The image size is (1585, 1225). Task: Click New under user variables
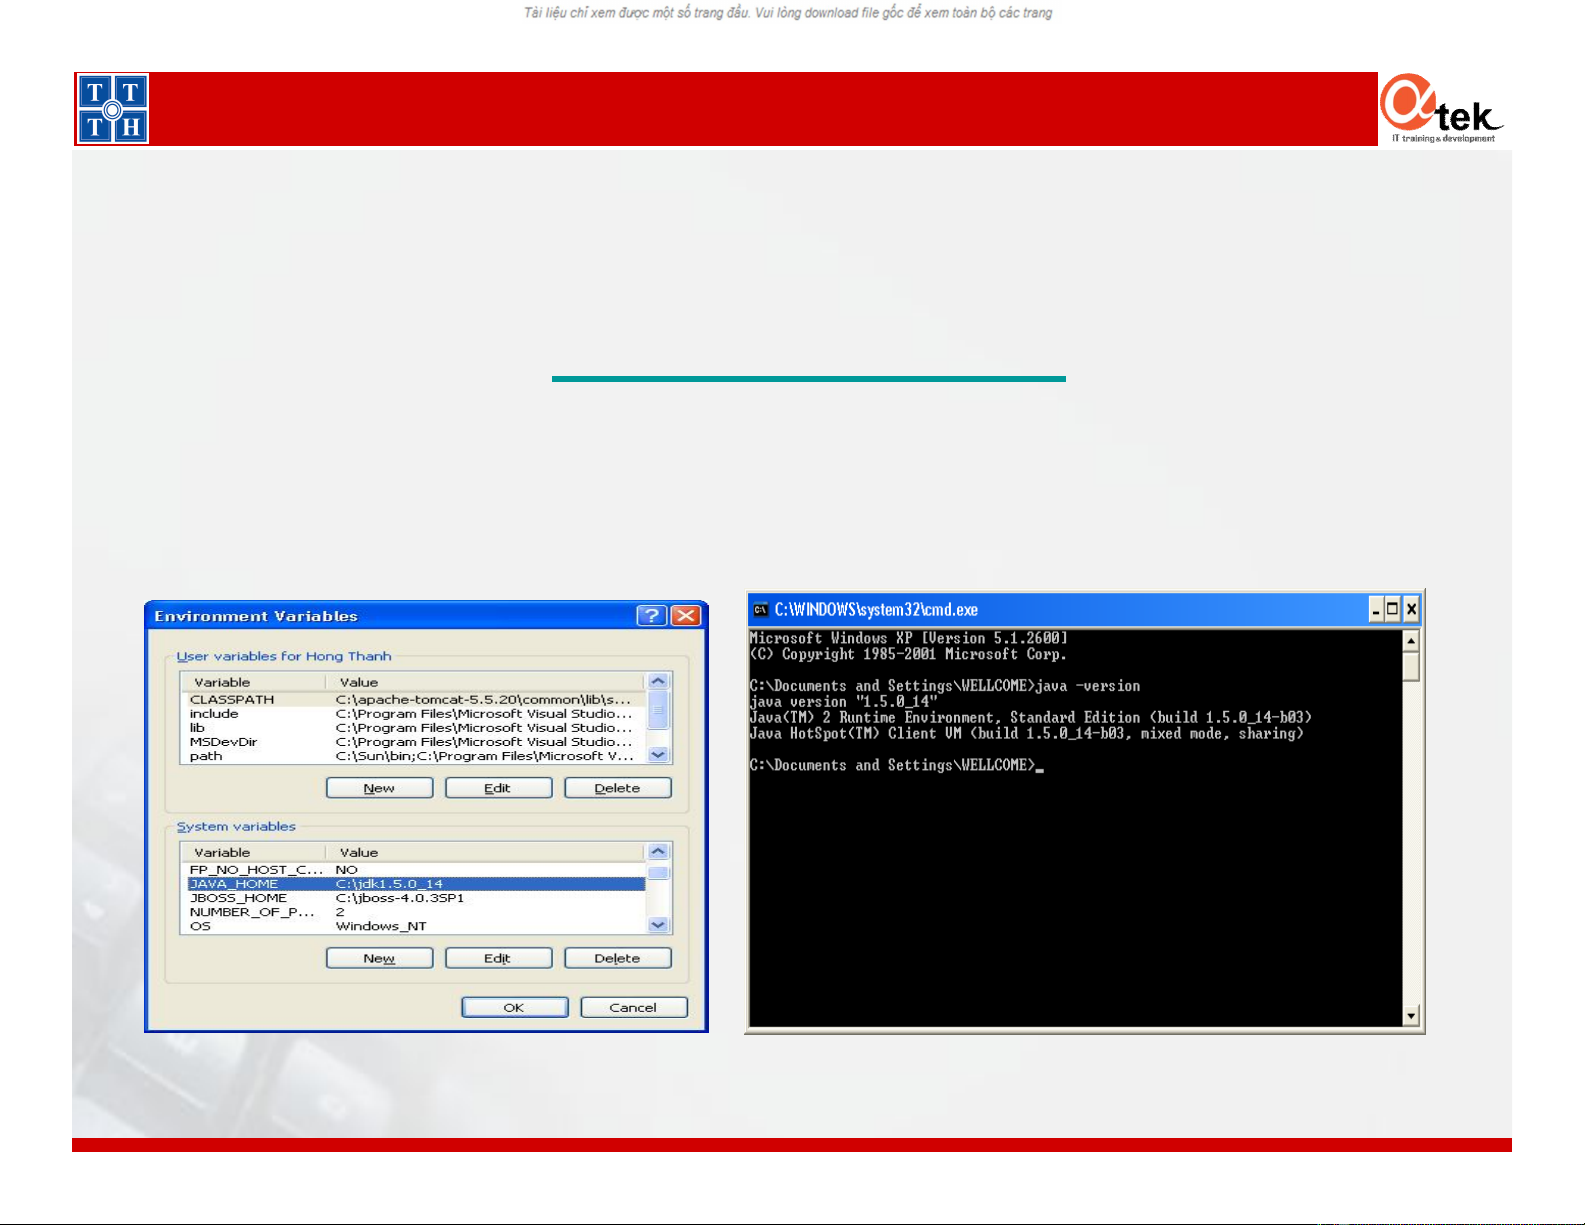379,788
